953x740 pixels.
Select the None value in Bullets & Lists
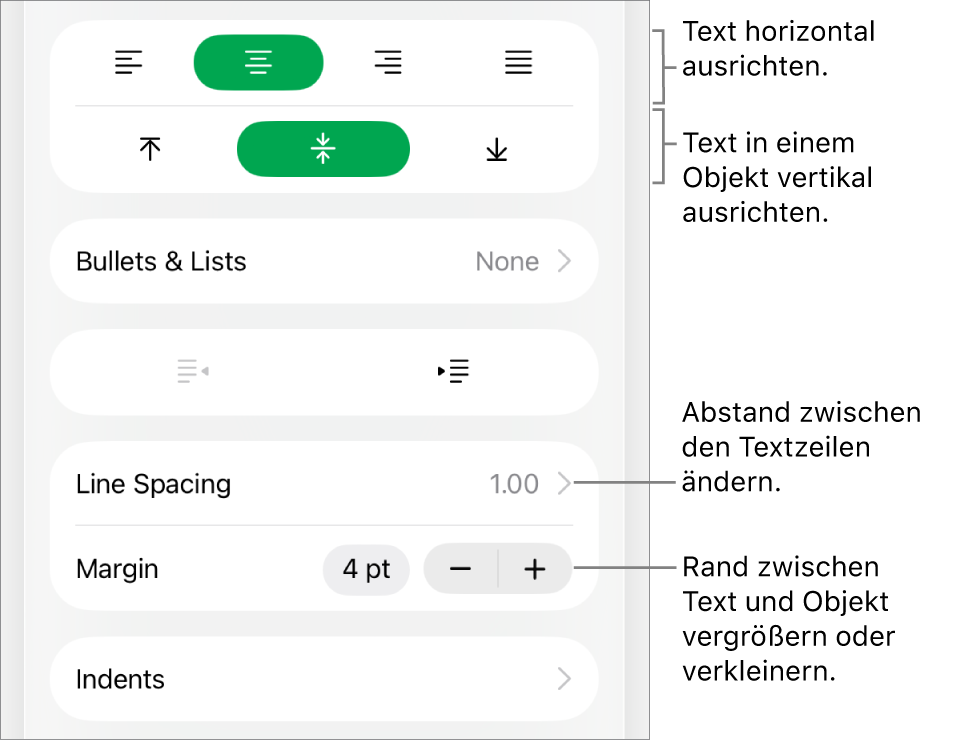pyautogui.click(x=507, y=262)
